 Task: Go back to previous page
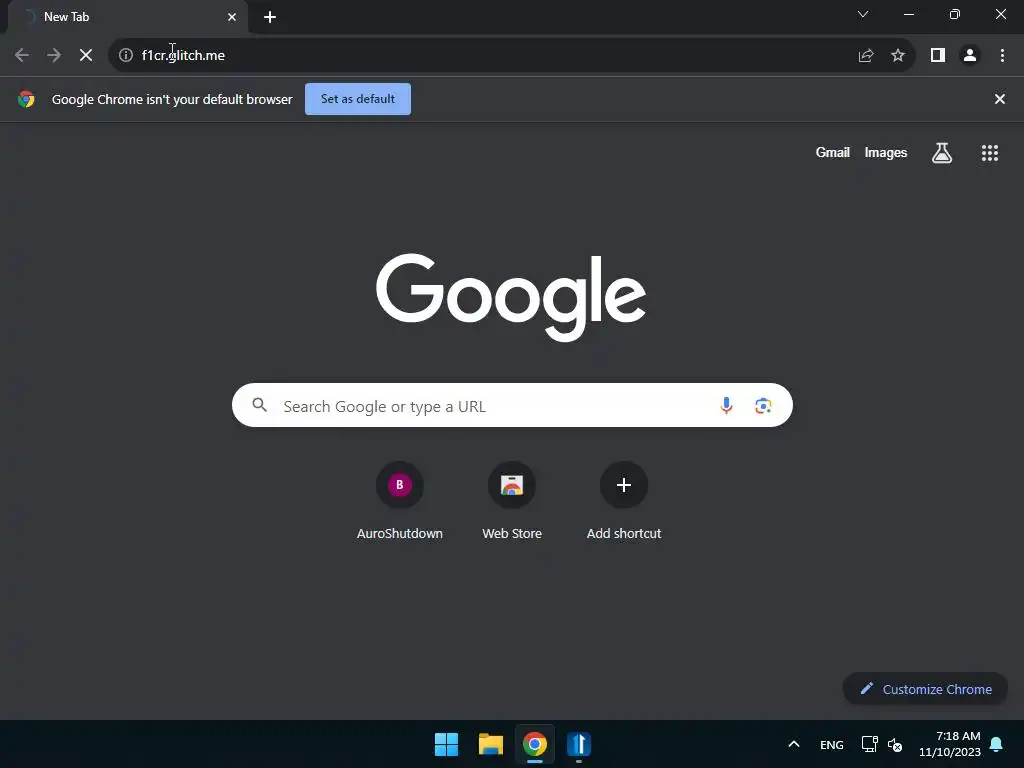tap(22, 56)
